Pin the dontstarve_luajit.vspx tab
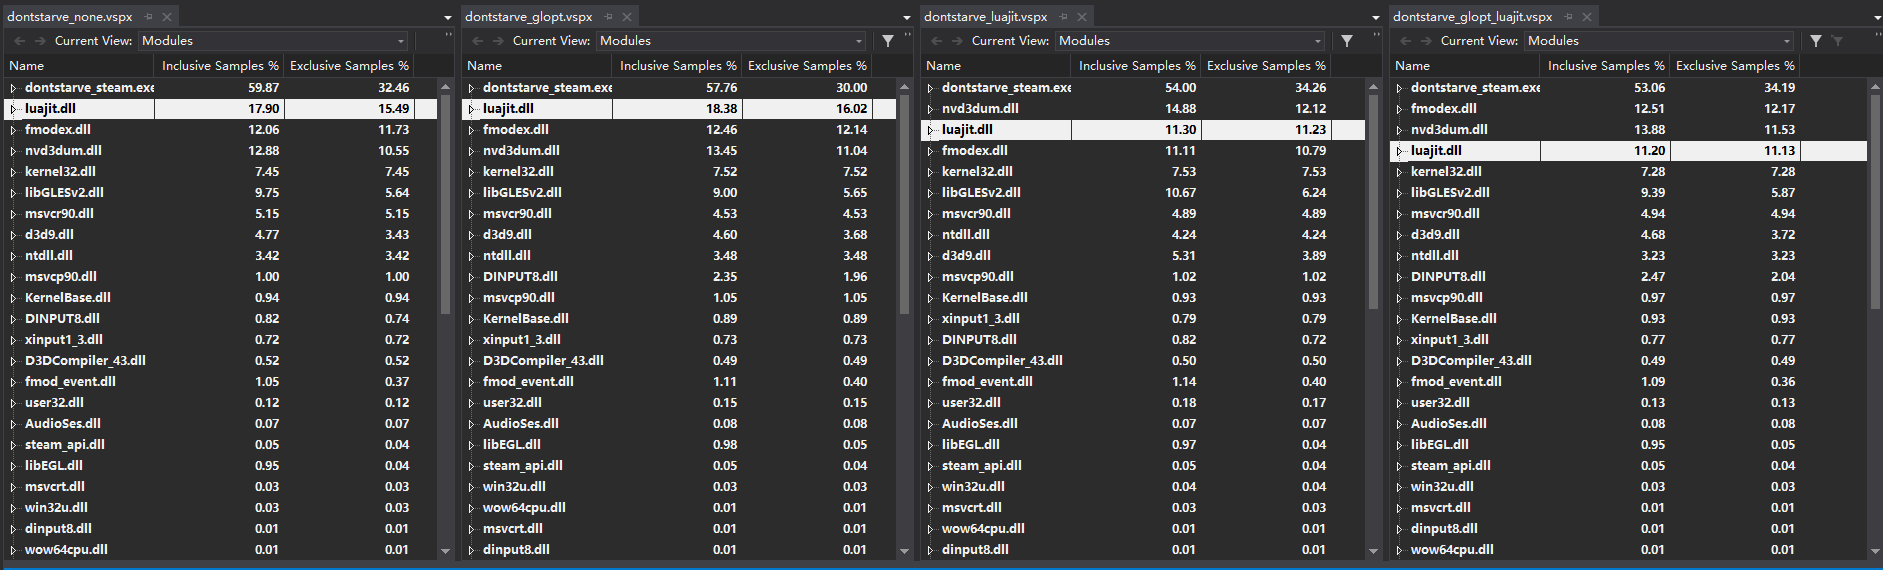This screenshot has height=570, width=1883. [1063, 17]
